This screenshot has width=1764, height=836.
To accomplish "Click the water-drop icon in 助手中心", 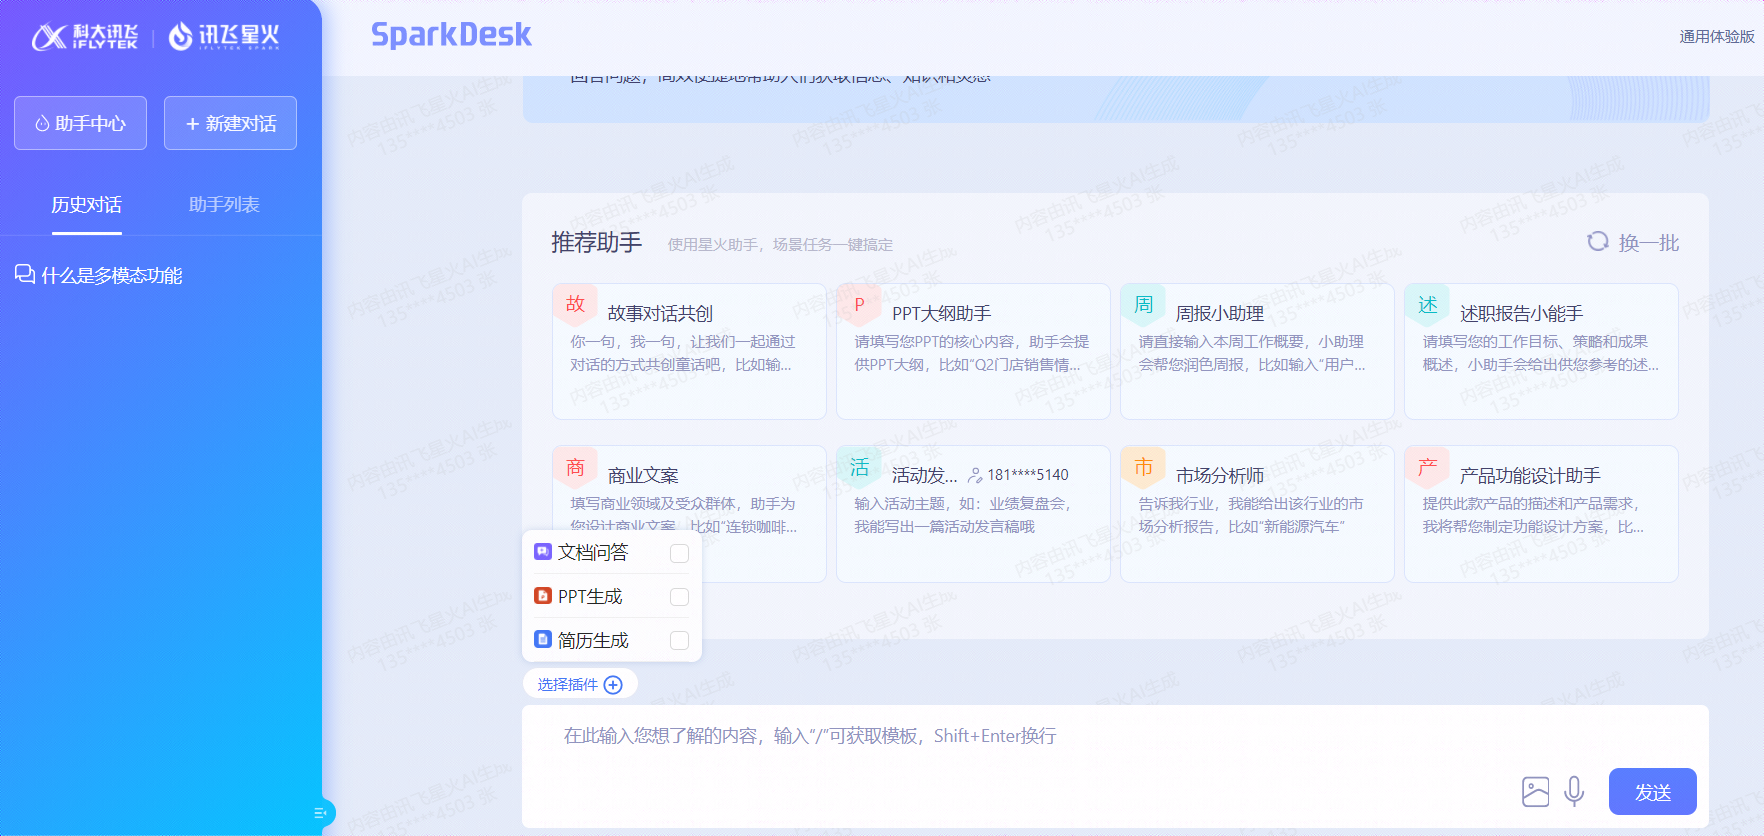I will tap(42, 124).
